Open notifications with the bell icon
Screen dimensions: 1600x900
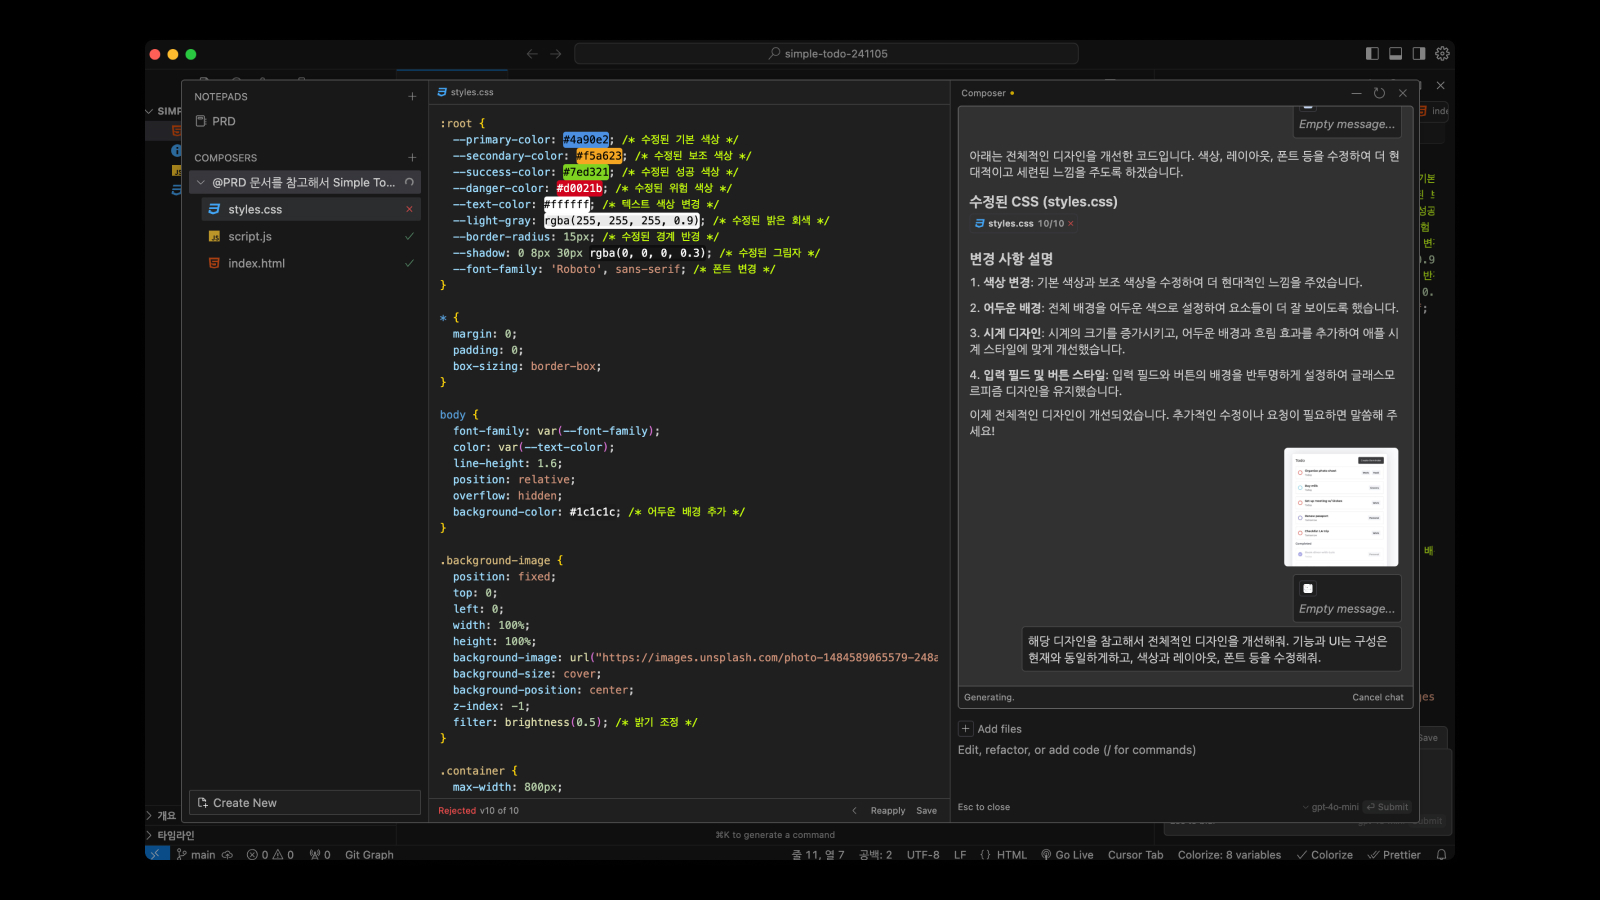pos(1441,855)
